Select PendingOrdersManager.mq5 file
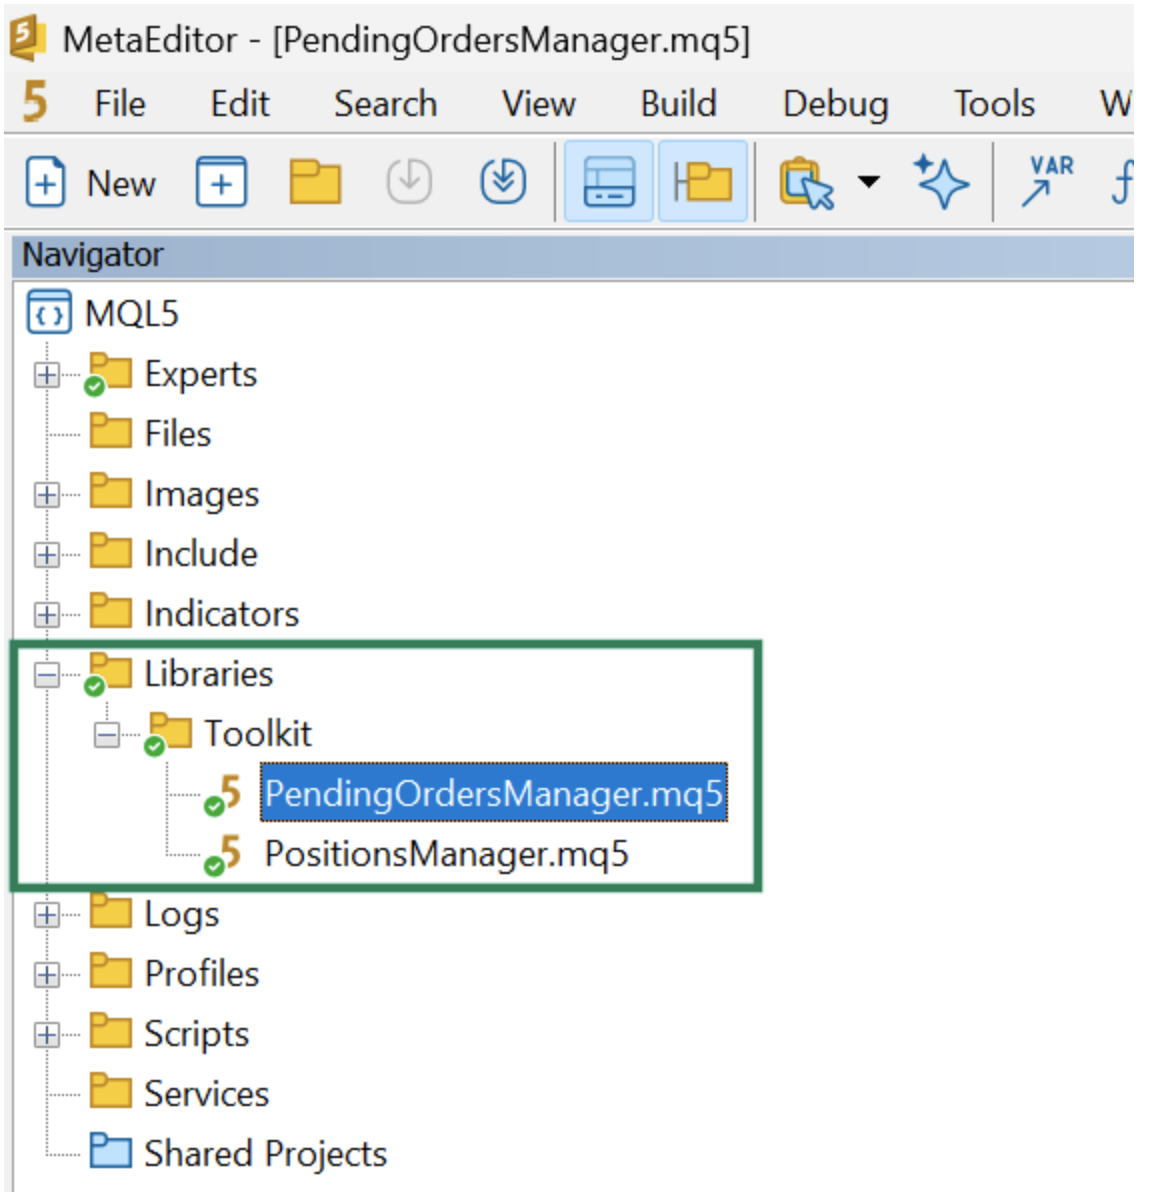Viewport: 1150px width, 1192px height. point(494,793)
